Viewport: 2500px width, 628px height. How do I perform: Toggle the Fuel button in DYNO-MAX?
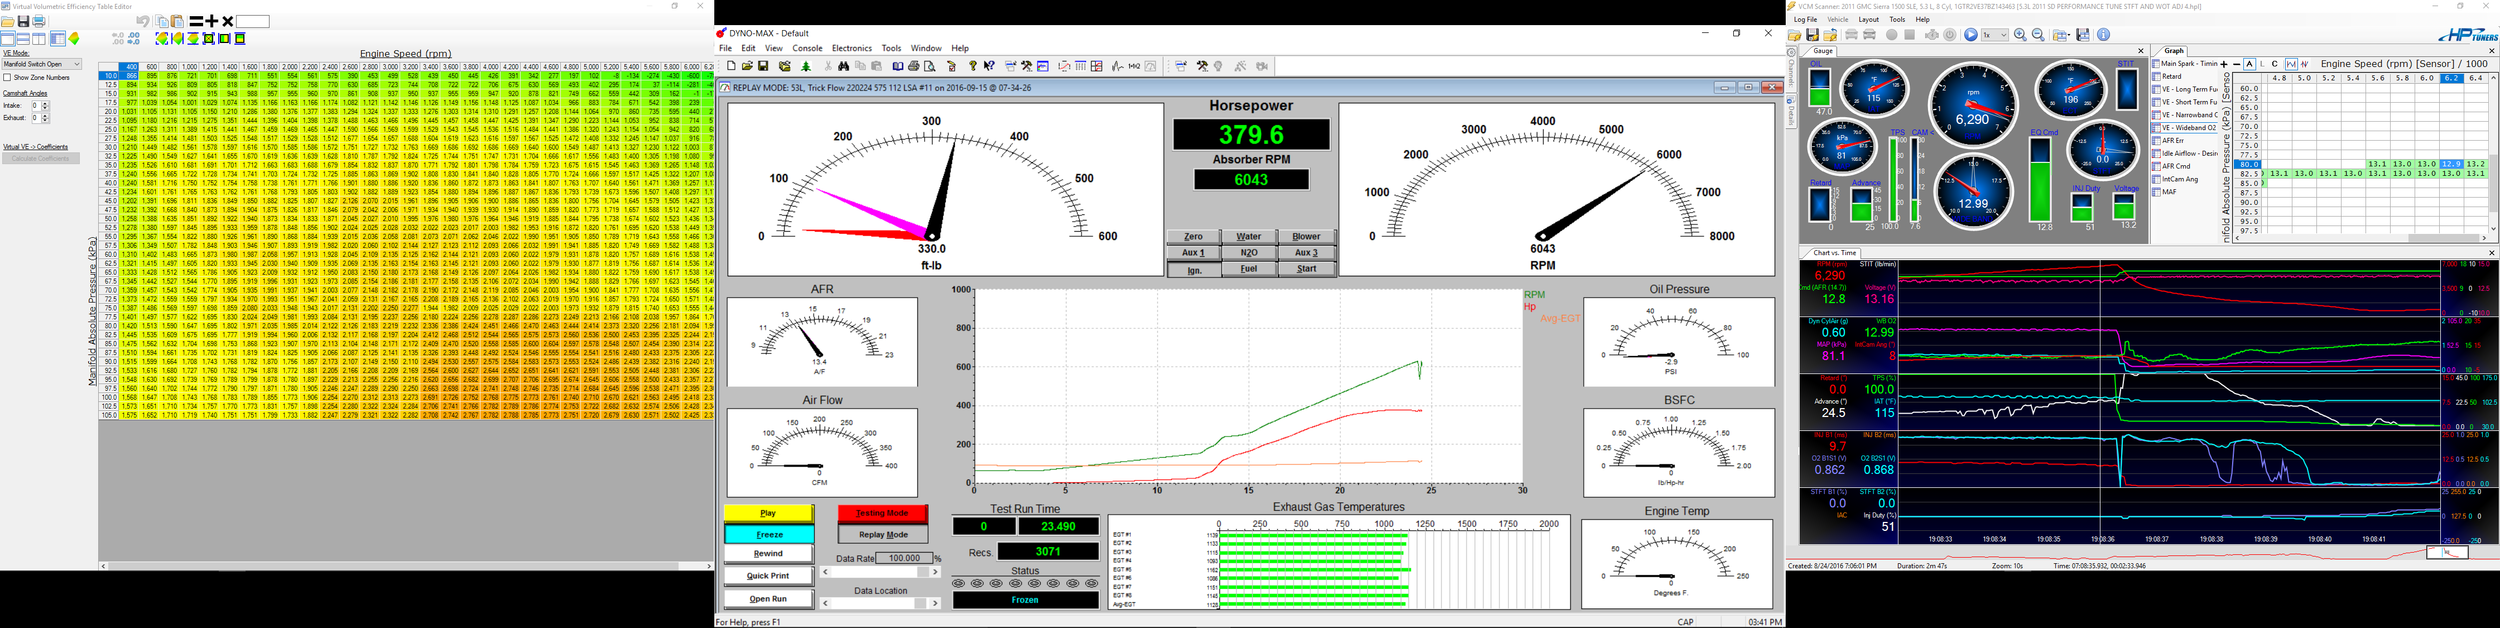[1249, 269]
